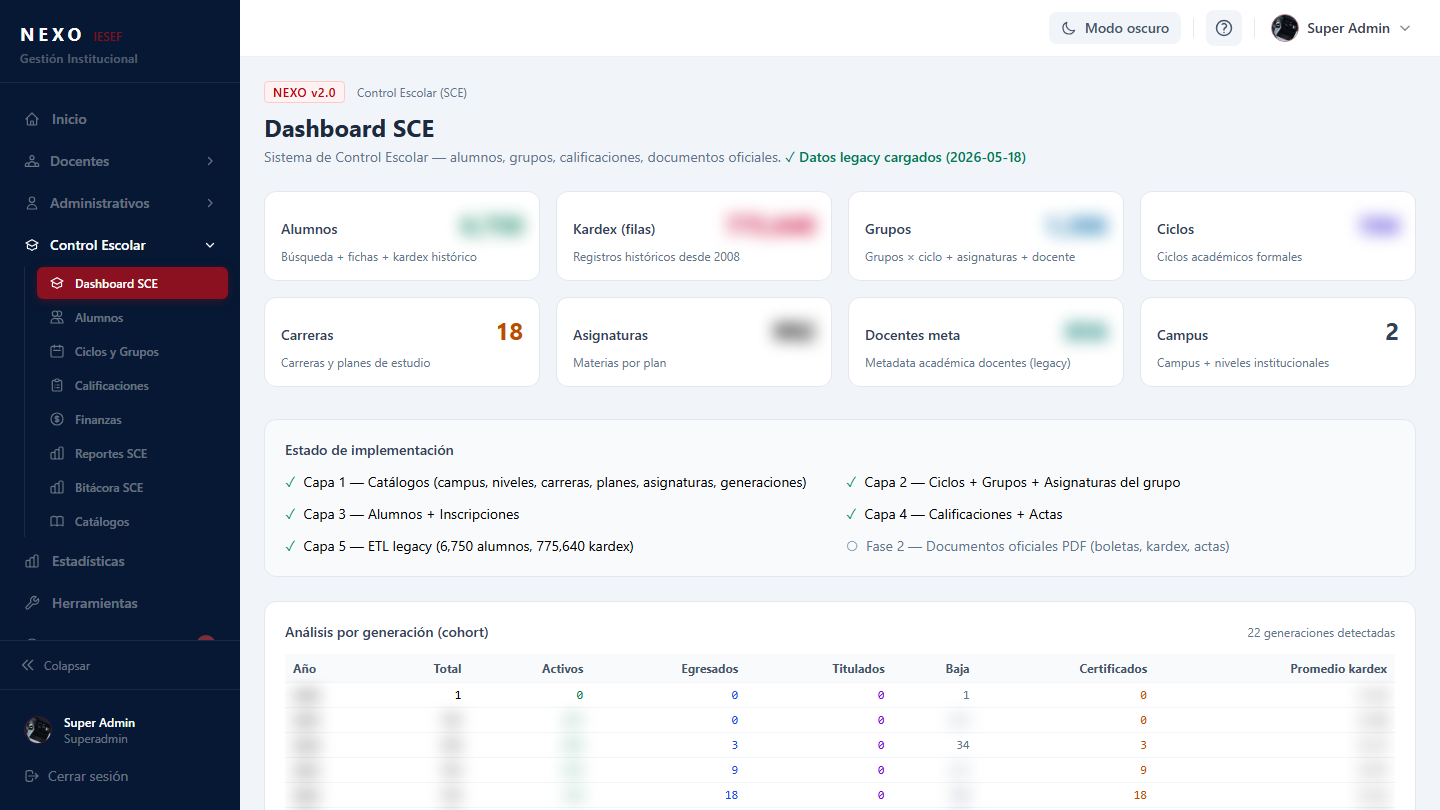Click the 'Fase 2 — Documentos oficiales PDF' item
This screenshot has height=810, width=1440.
(x=1038, y=546)
